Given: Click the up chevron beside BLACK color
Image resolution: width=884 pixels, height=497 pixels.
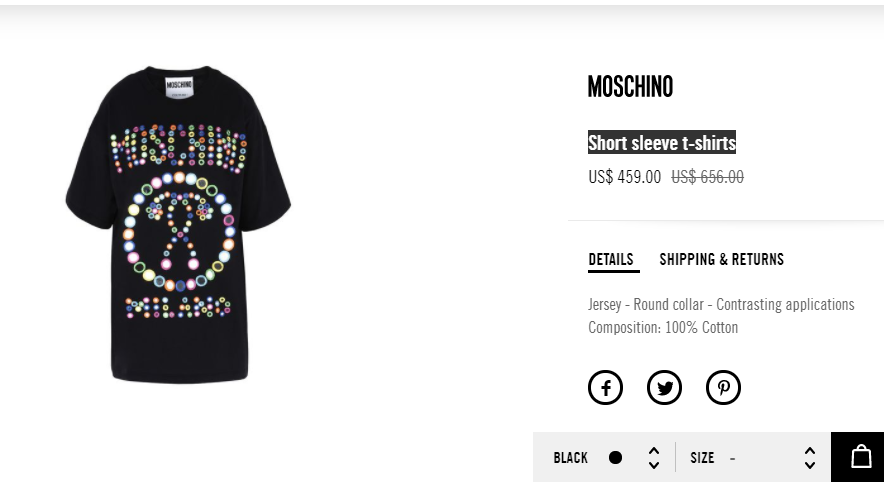Looking at the screenshot, I should 654,450.
